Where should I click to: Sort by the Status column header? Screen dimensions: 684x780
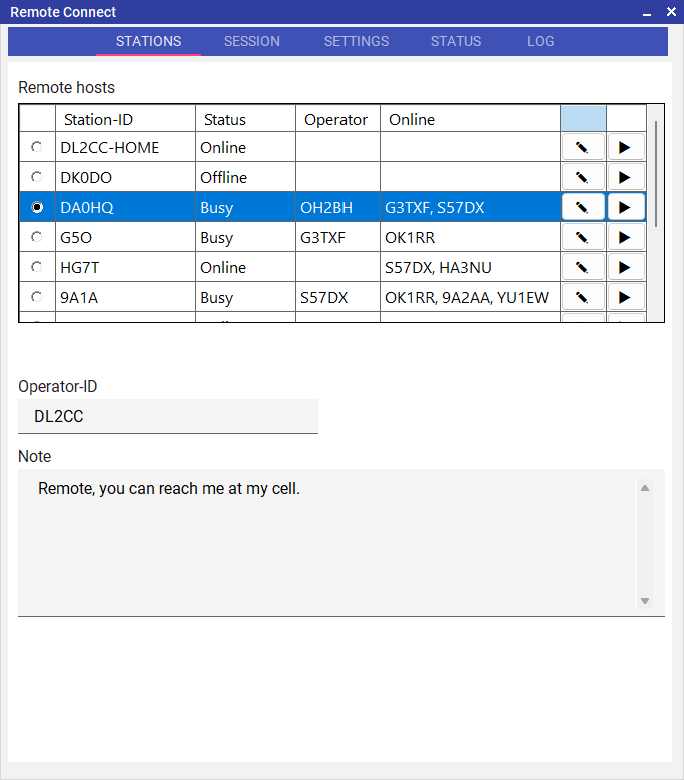(246, 119)
